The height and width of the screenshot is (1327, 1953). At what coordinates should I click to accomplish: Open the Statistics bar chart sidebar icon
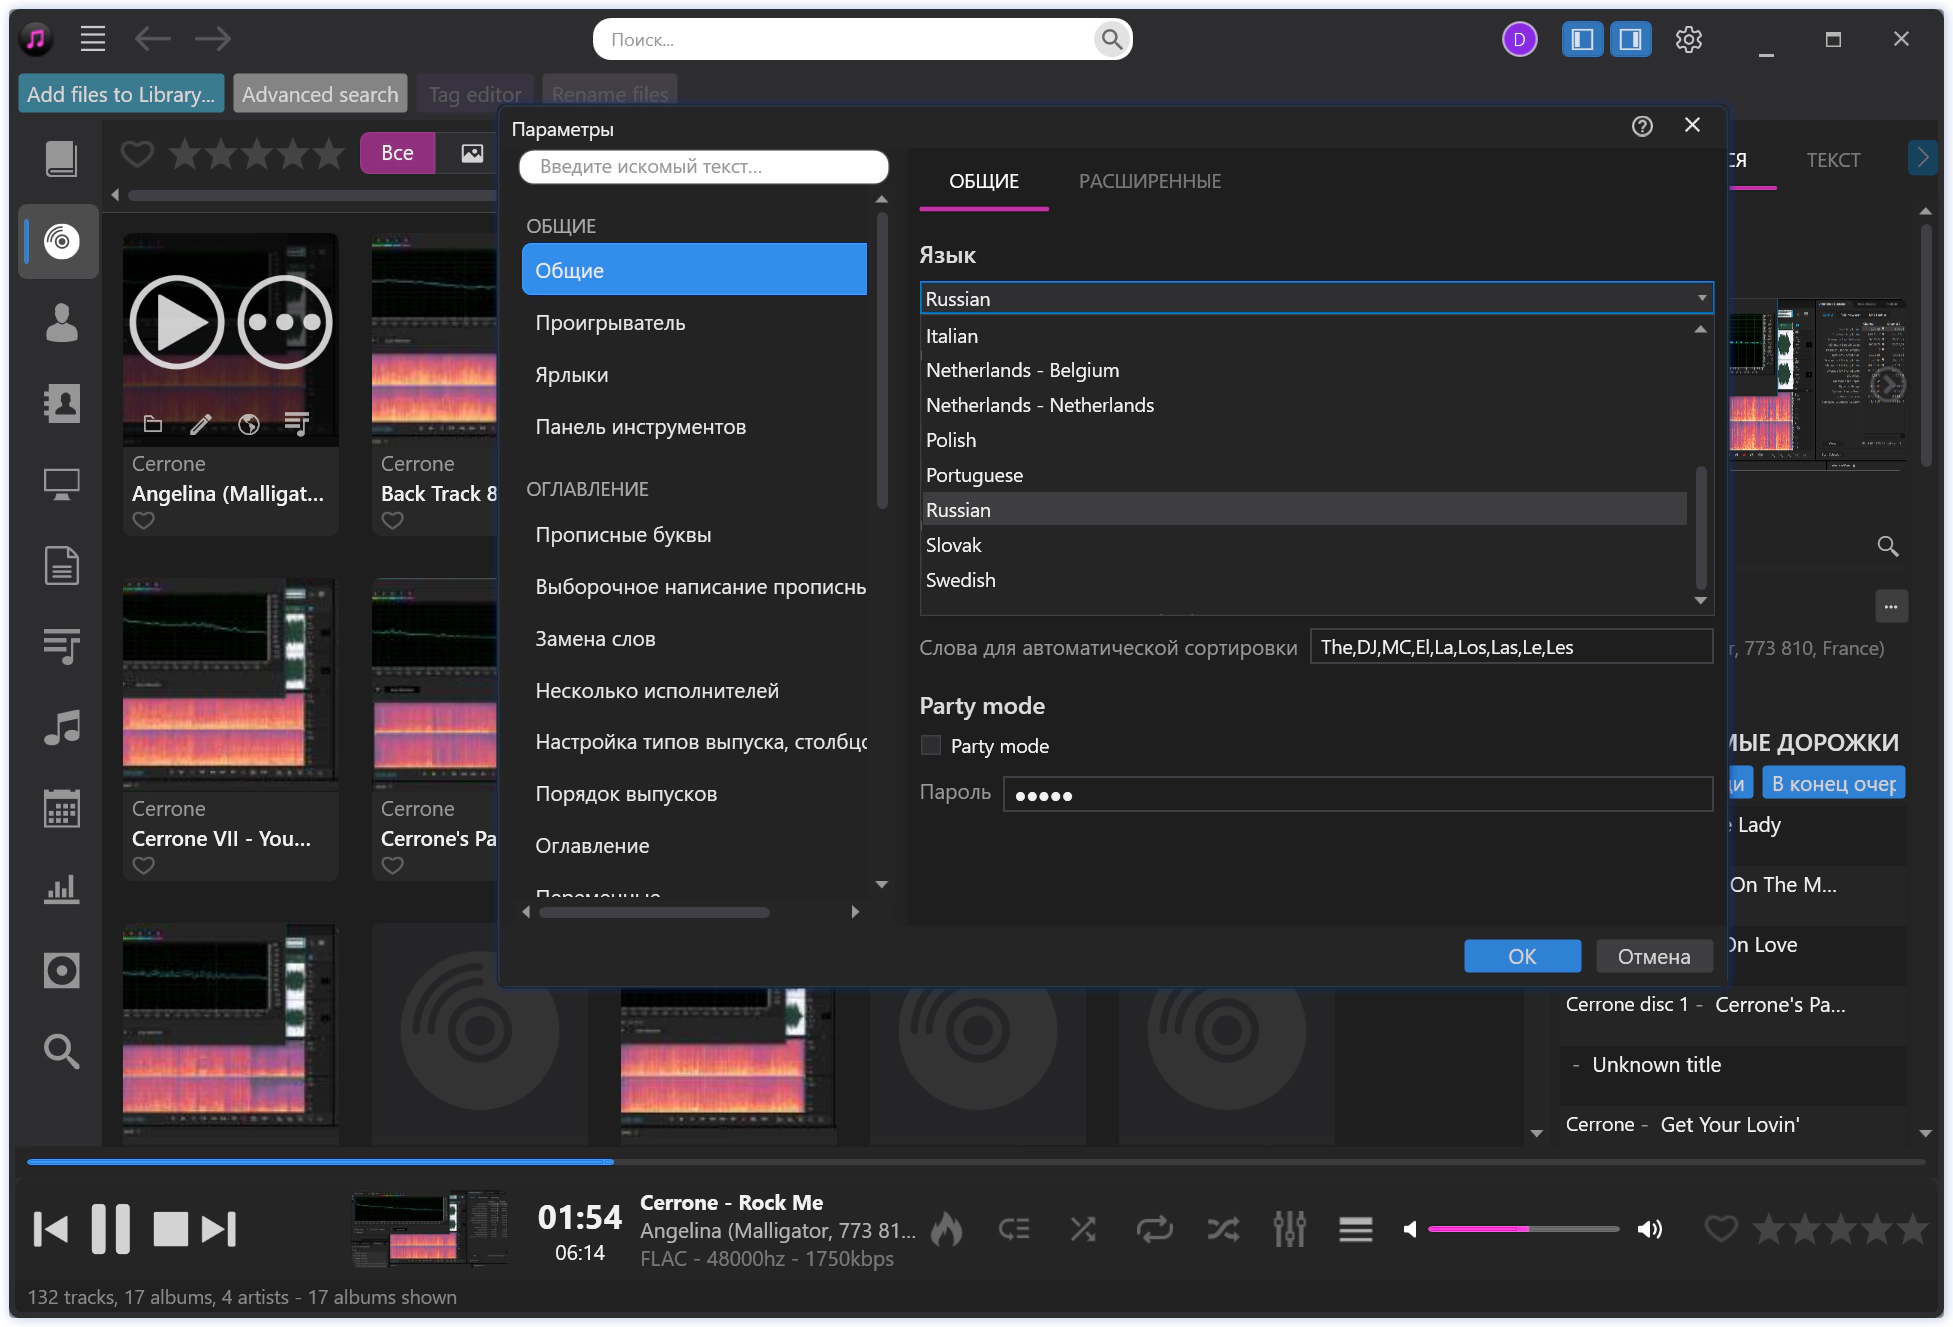tap(61, 889)
